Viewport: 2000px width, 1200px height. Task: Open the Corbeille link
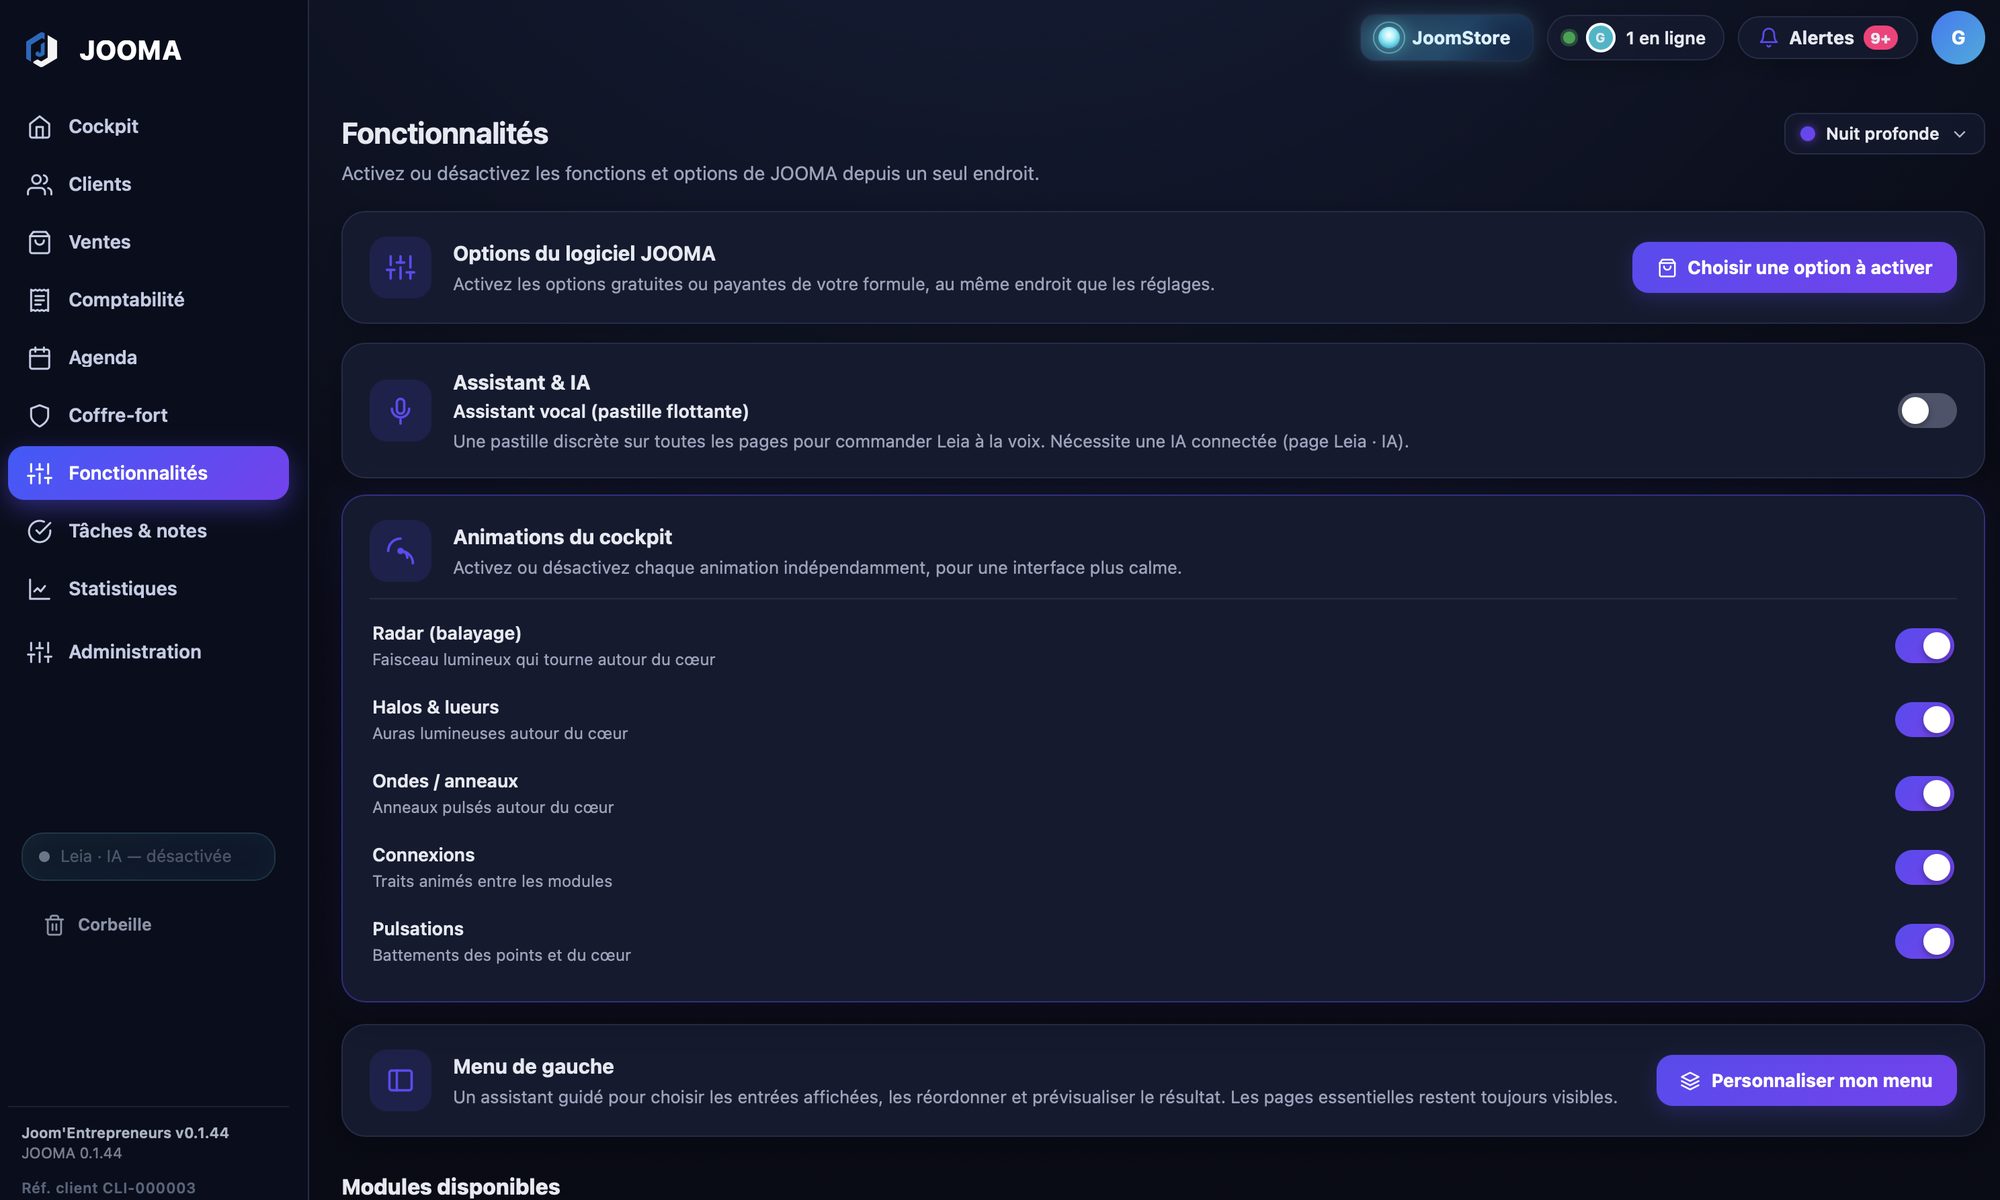click(x=98, y=925)
